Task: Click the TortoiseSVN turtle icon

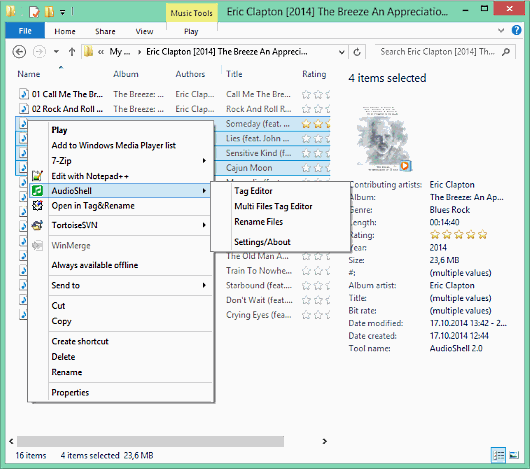Action: click(x=37, y=225)
